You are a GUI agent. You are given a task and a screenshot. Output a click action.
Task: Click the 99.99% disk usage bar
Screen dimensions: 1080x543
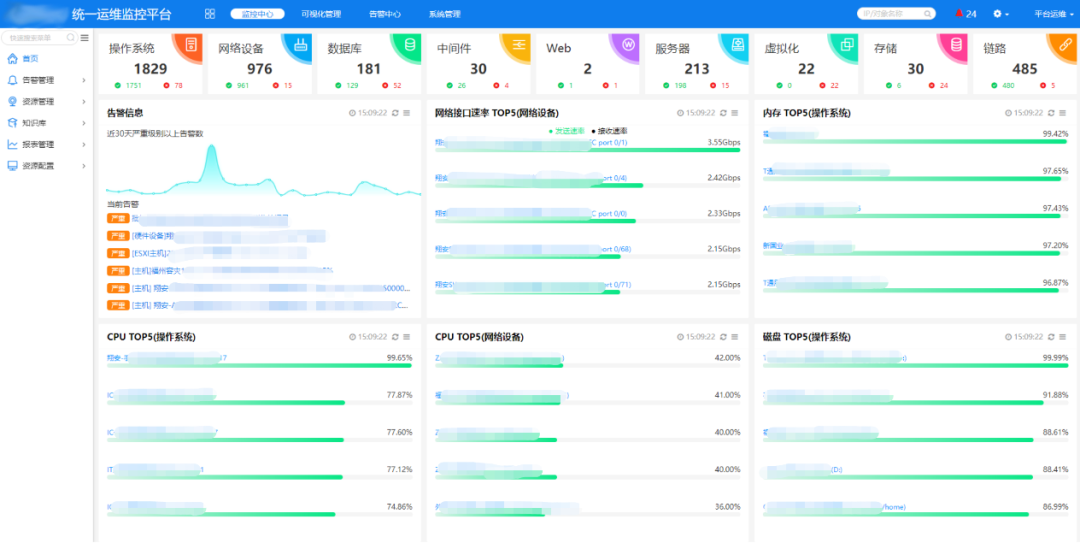(915, 365)
